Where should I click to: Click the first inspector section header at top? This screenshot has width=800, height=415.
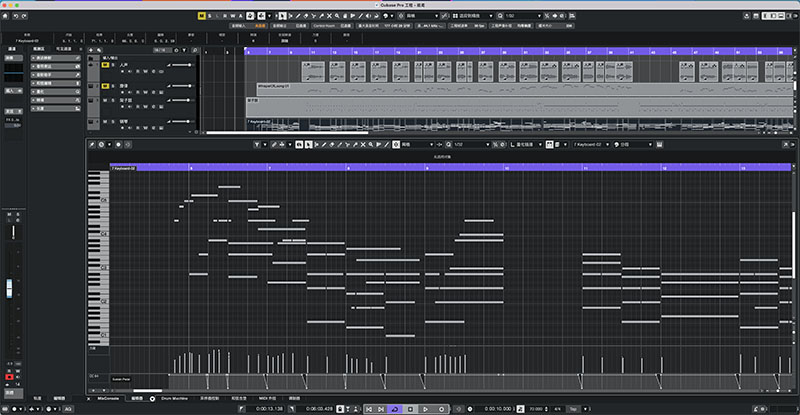pos(56,58)
